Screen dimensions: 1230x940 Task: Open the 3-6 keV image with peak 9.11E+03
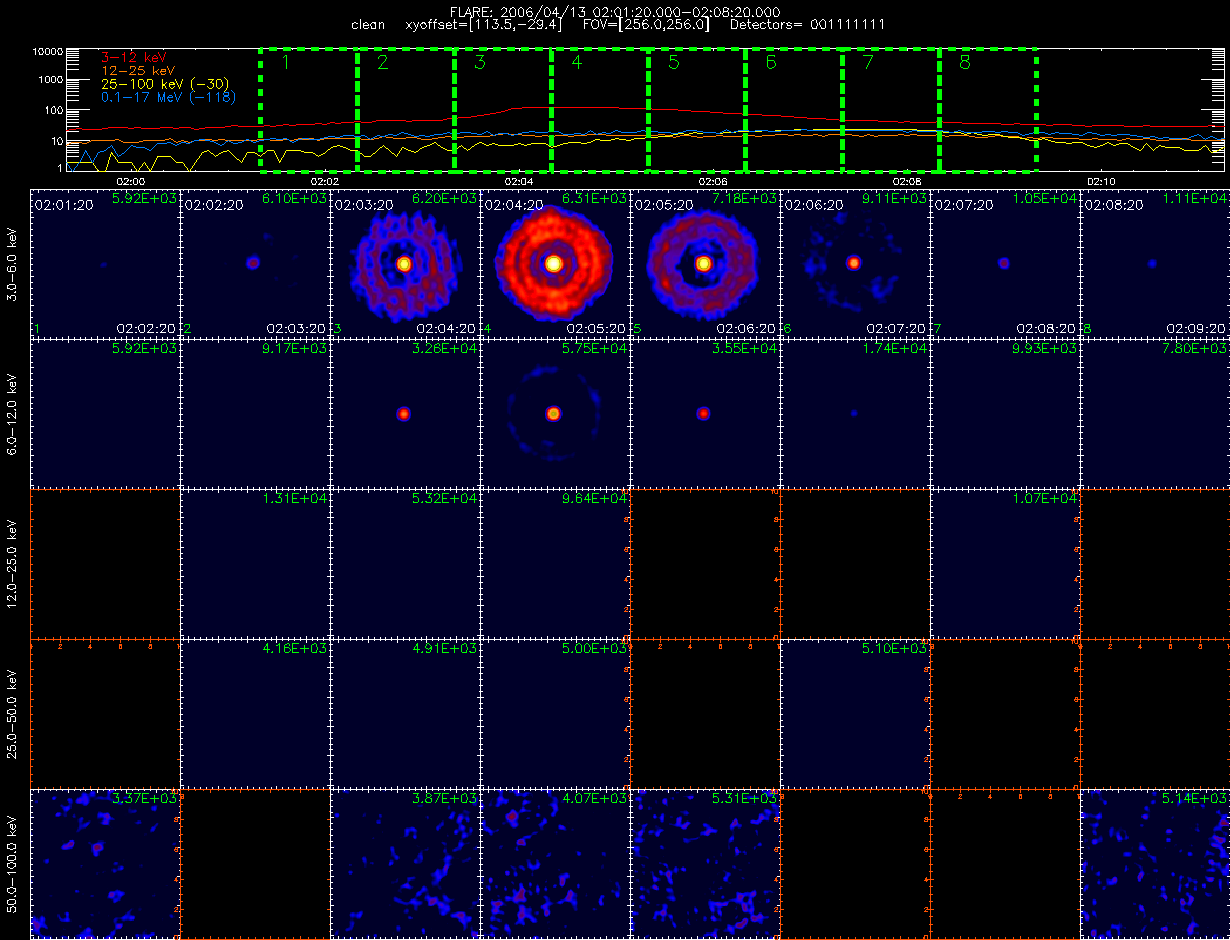[855, 263]
